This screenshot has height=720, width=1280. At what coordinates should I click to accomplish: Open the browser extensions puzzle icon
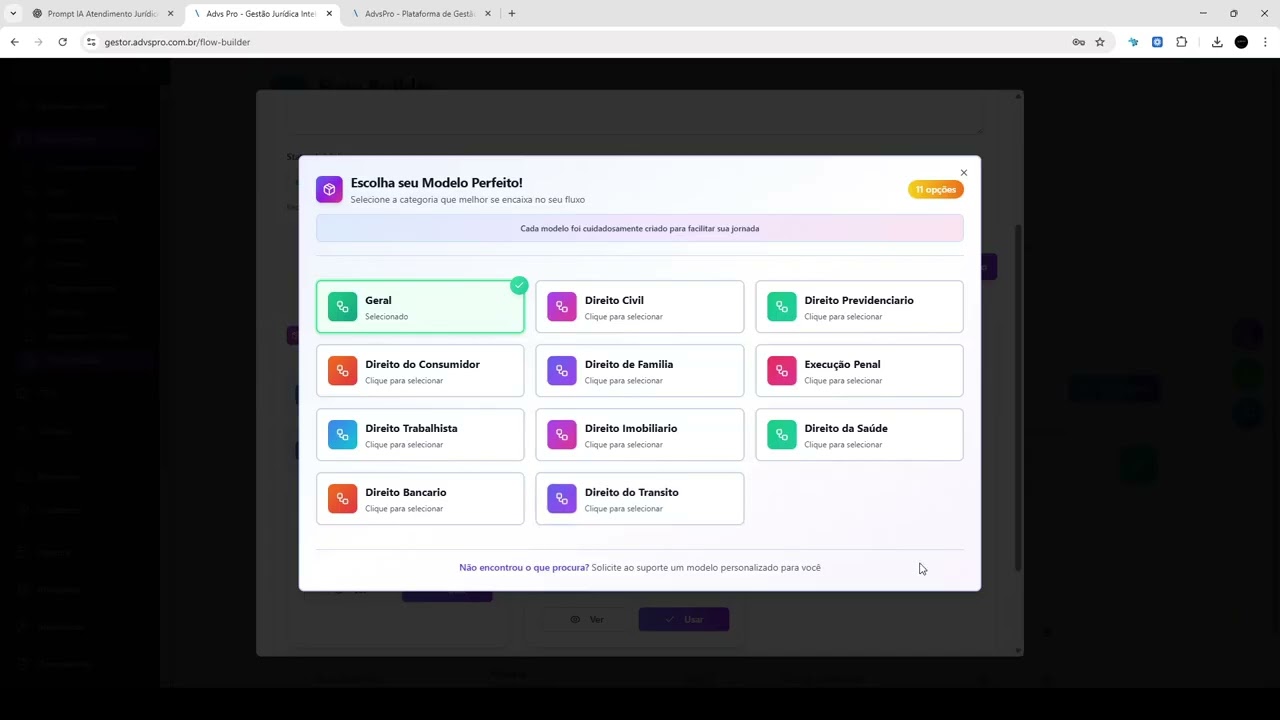point(1181,42)
